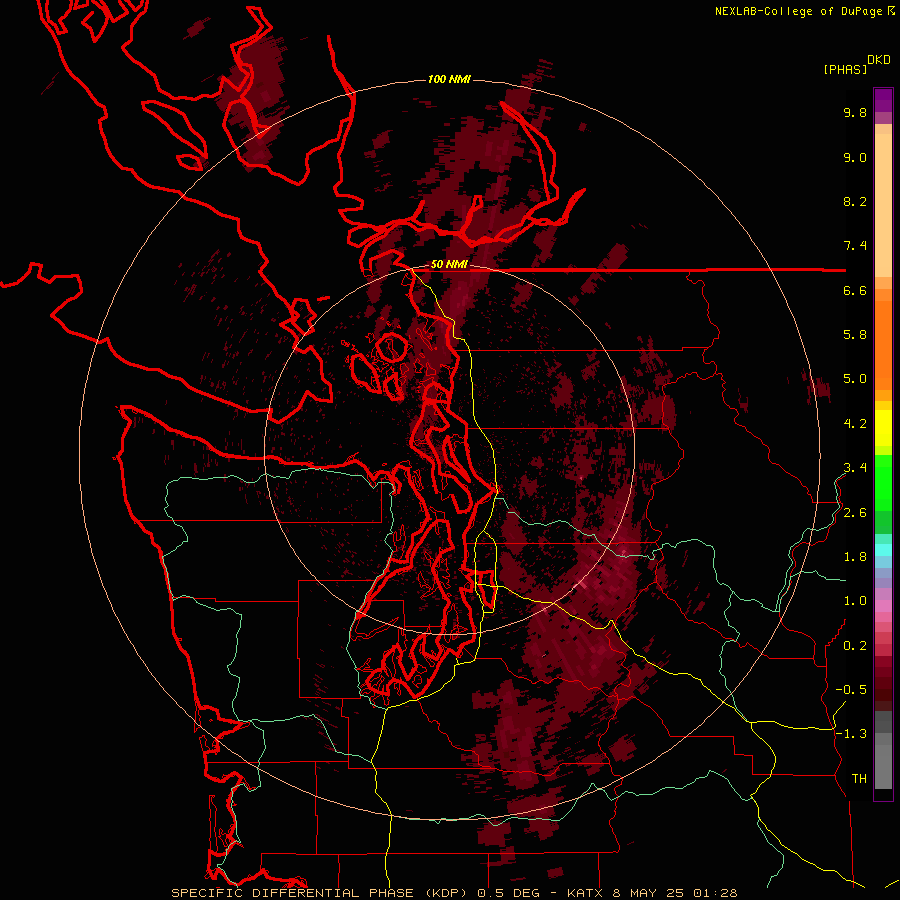
Task: Click the DKD label above the color bar
Action: pyautogui.click(x=879, y=60)
